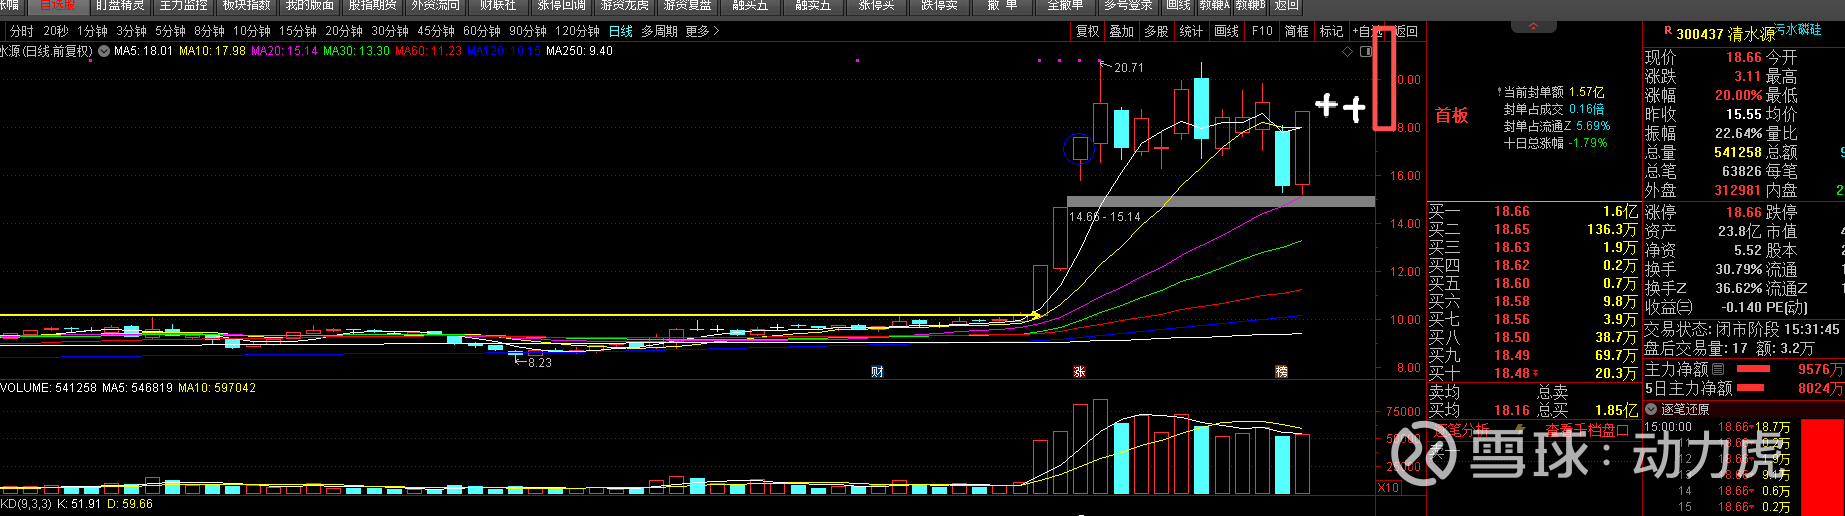Screen dimensions: 1845x516
Task: Click the 榜 marker on the chart axis
Action: coord(1282,372)
